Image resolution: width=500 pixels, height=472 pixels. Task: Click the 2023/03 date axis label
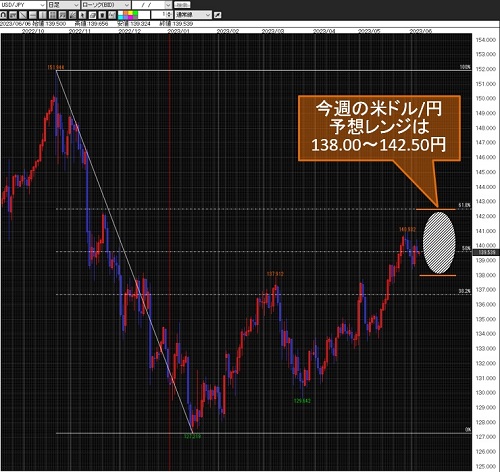point(273,31)
